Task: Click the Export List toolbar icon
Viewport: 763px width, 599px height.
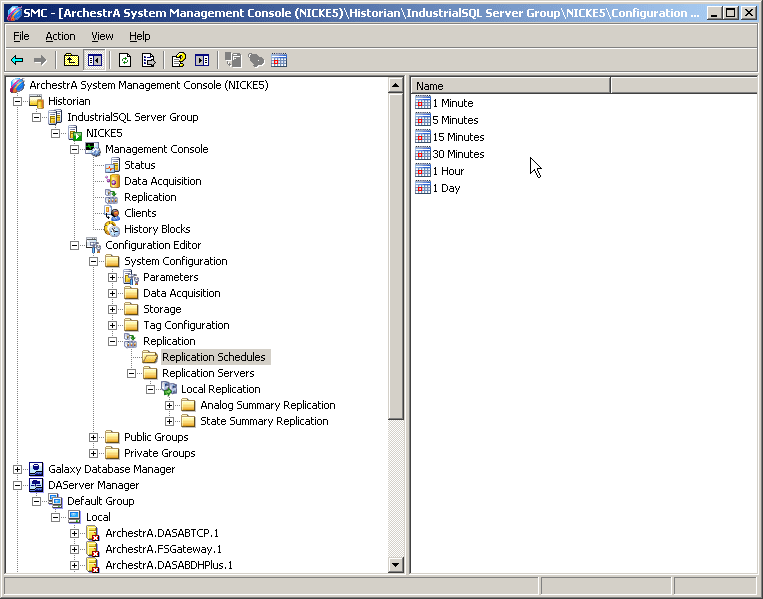Action: pos(148,60)
